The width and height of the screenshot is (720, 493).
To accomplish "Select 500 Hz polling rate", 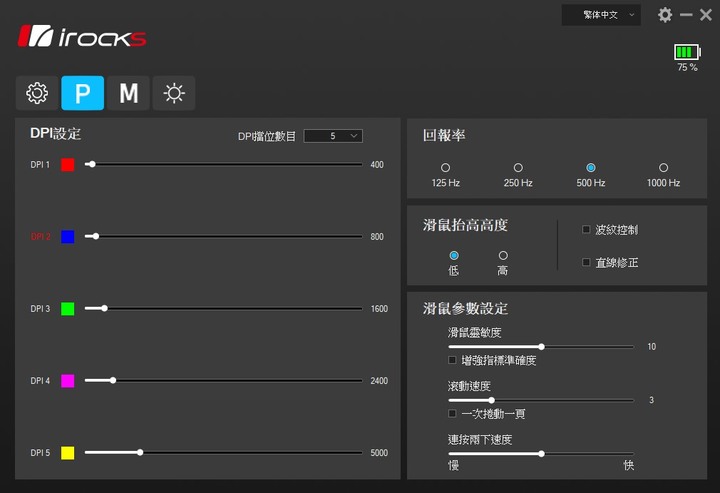I will click(591, 168).
